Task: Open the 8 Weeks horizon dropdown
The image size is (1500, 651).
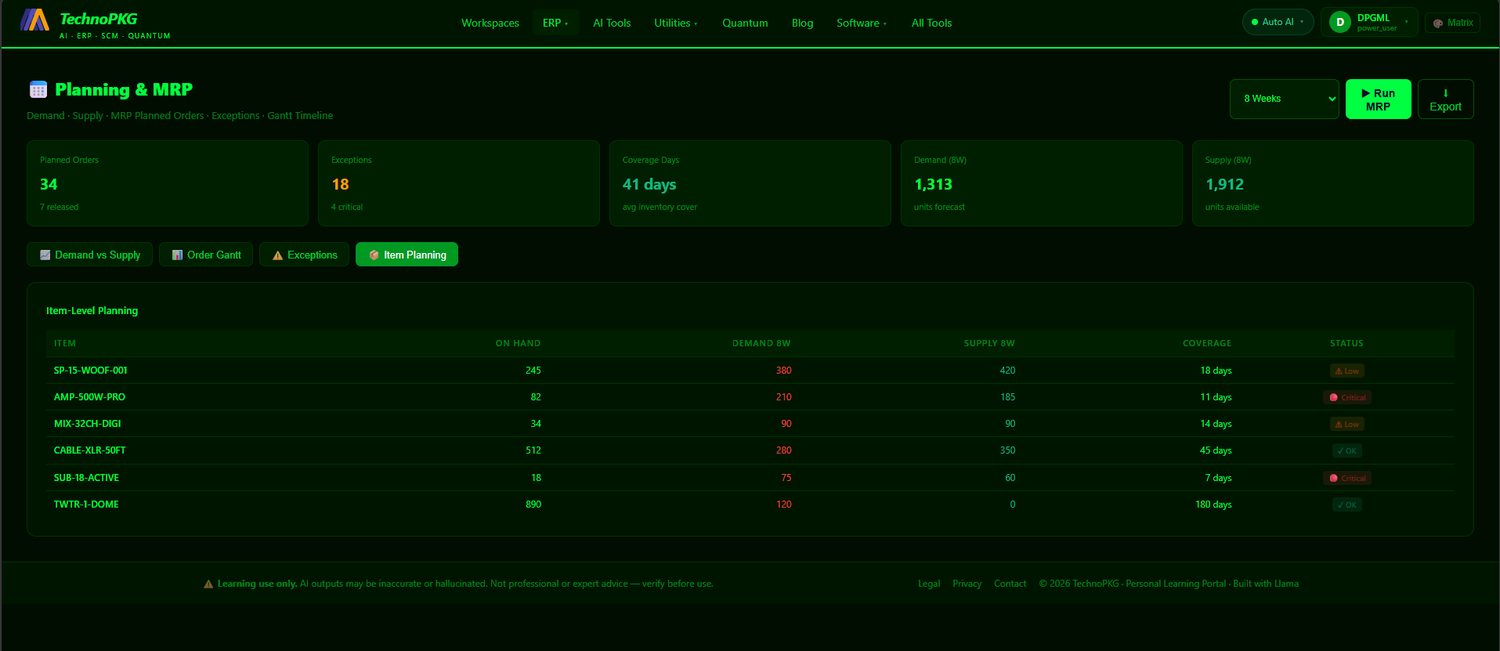Action: 1284,99
